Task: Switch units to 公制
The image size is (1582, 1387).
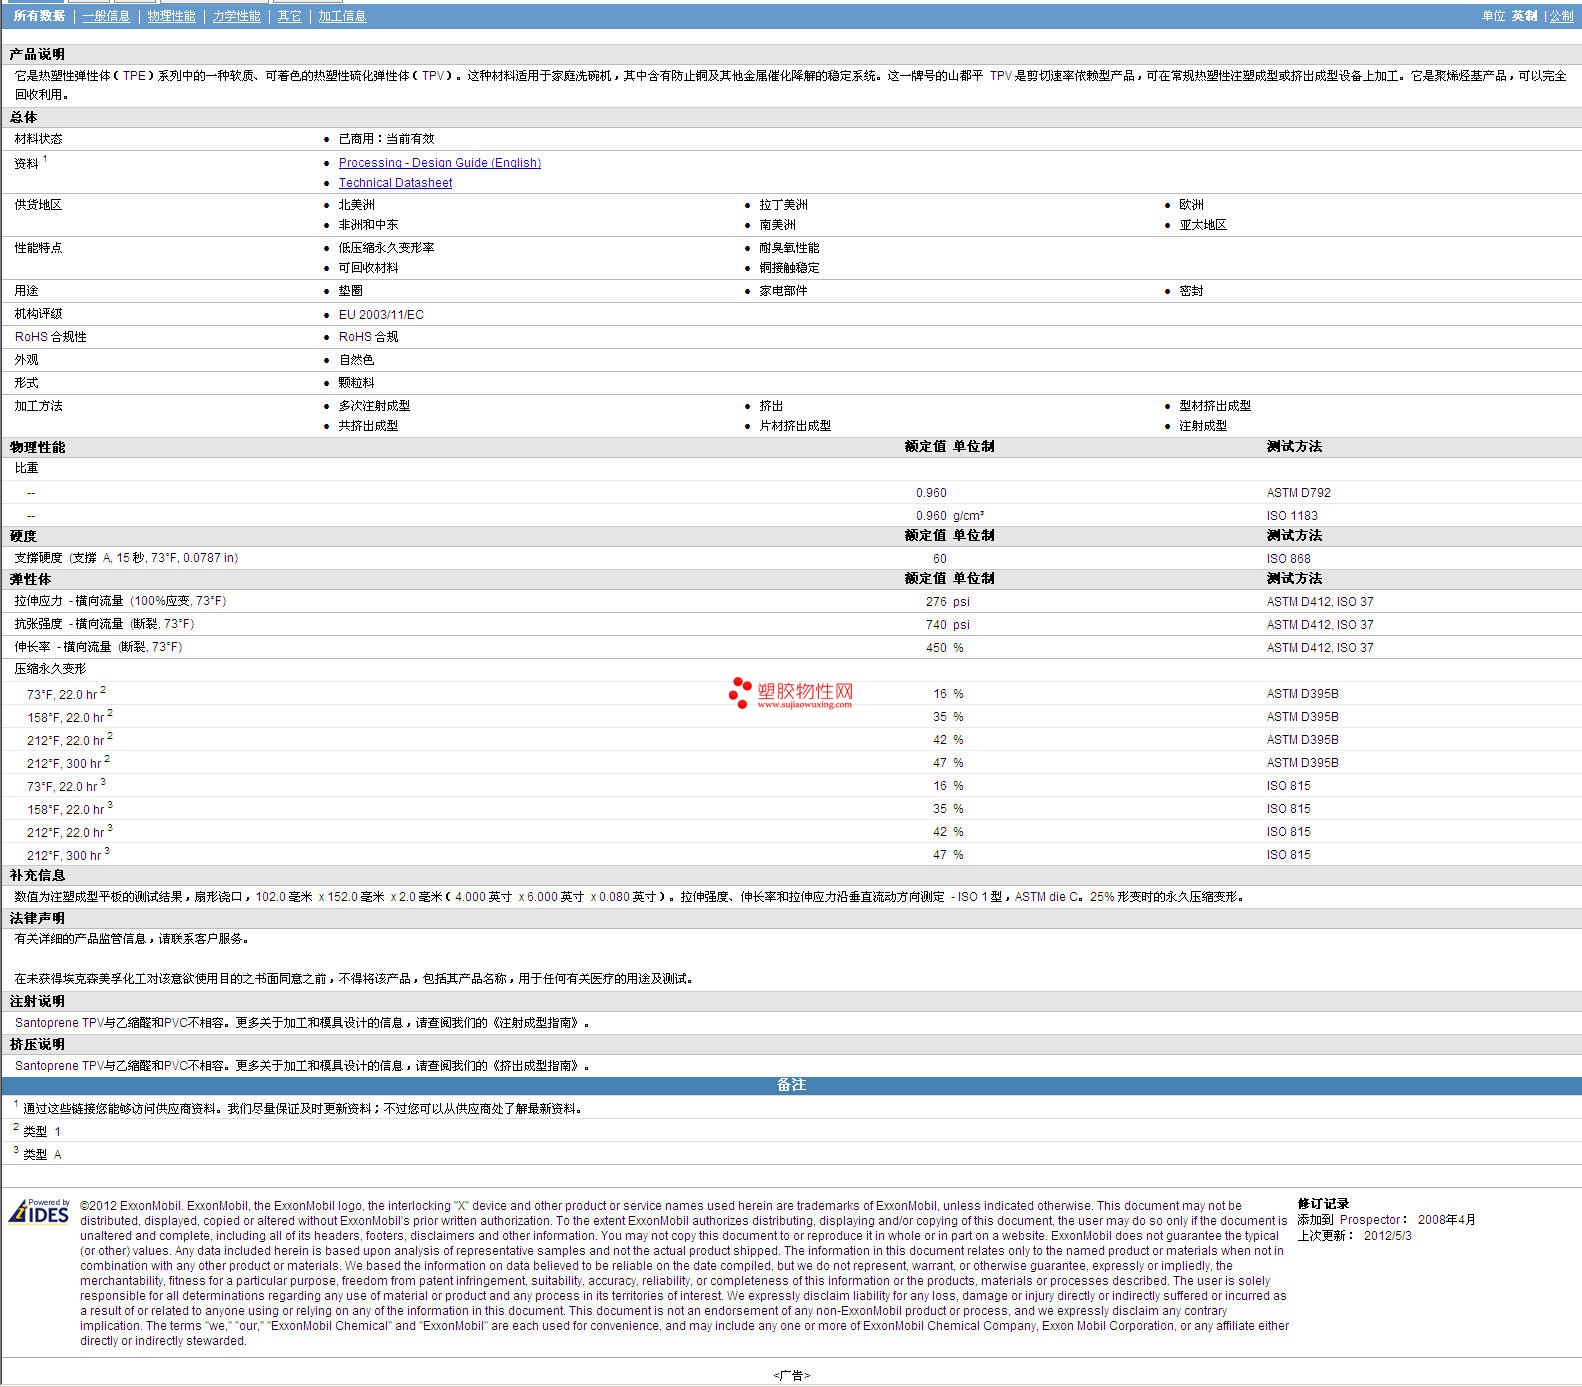Action: (x=1561, y=16)
